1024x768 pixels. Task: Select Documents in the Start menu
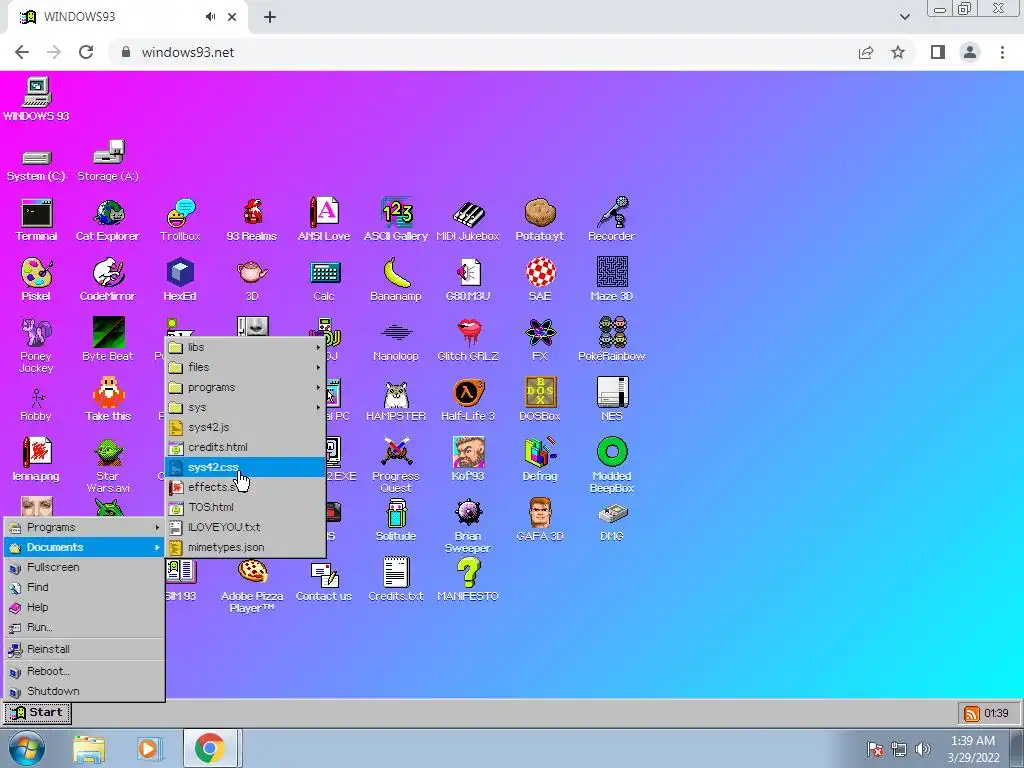pyautogui.click(x=84, y=547)
